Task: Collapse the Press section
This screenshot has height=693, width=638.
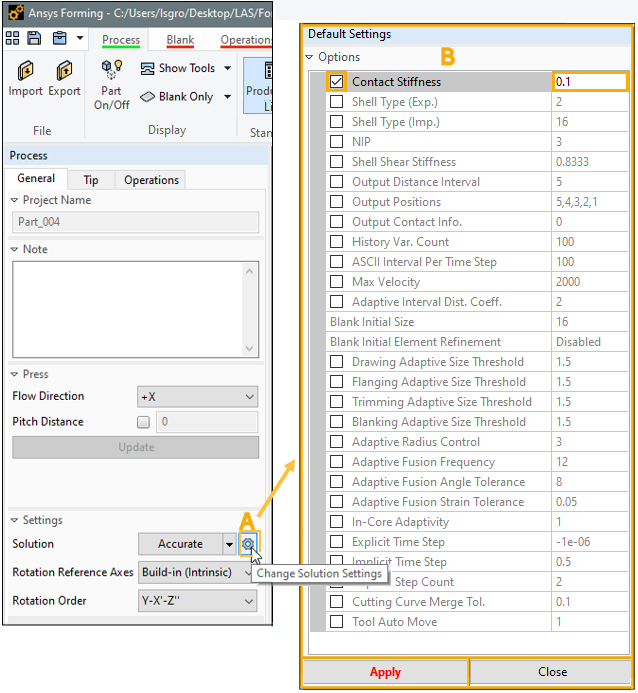Action: point(15,374)
